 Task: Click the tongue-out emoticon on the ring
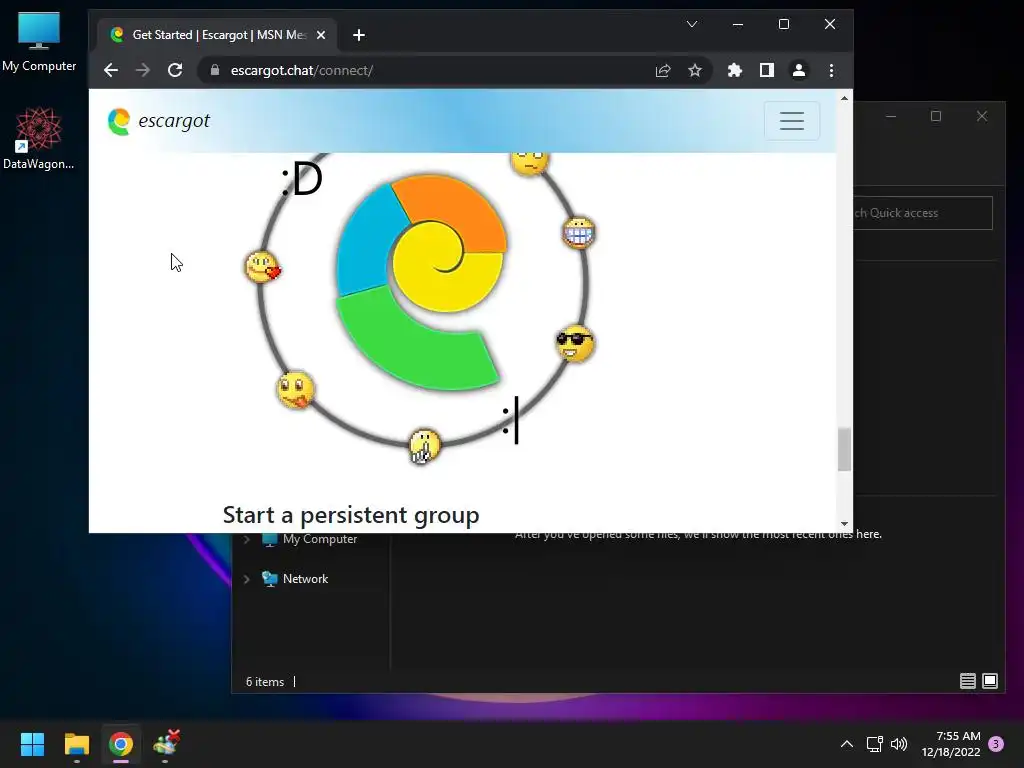[295, 390]
